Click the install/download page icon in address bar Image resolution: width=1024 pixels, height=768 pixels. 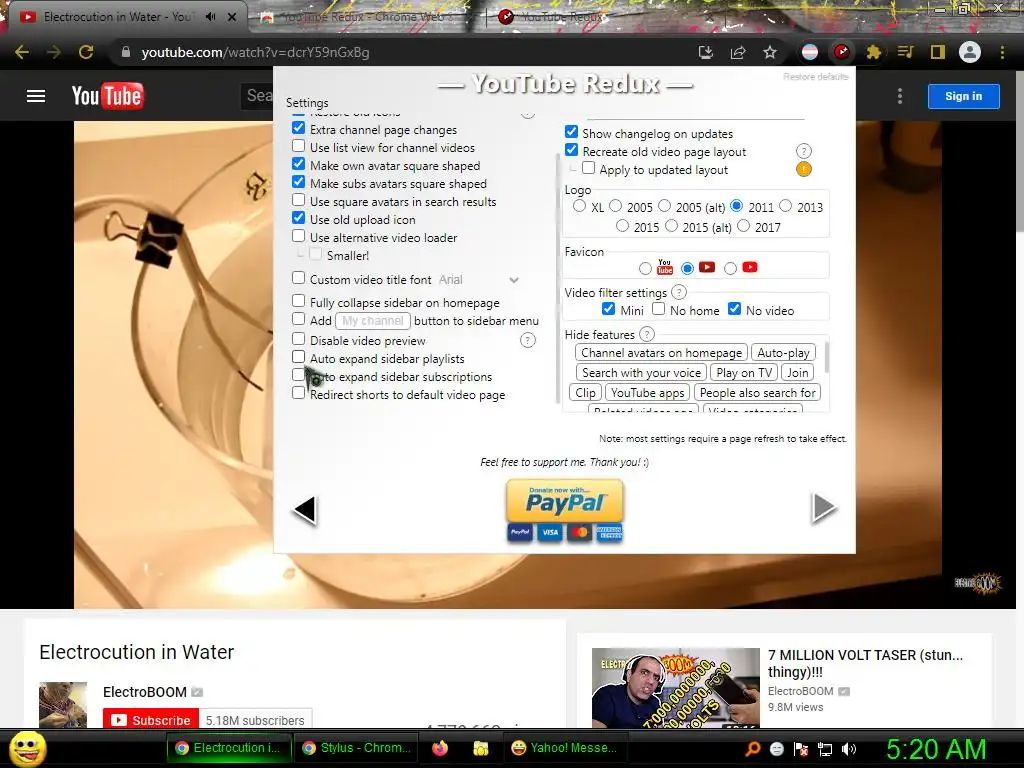[705, 52]
